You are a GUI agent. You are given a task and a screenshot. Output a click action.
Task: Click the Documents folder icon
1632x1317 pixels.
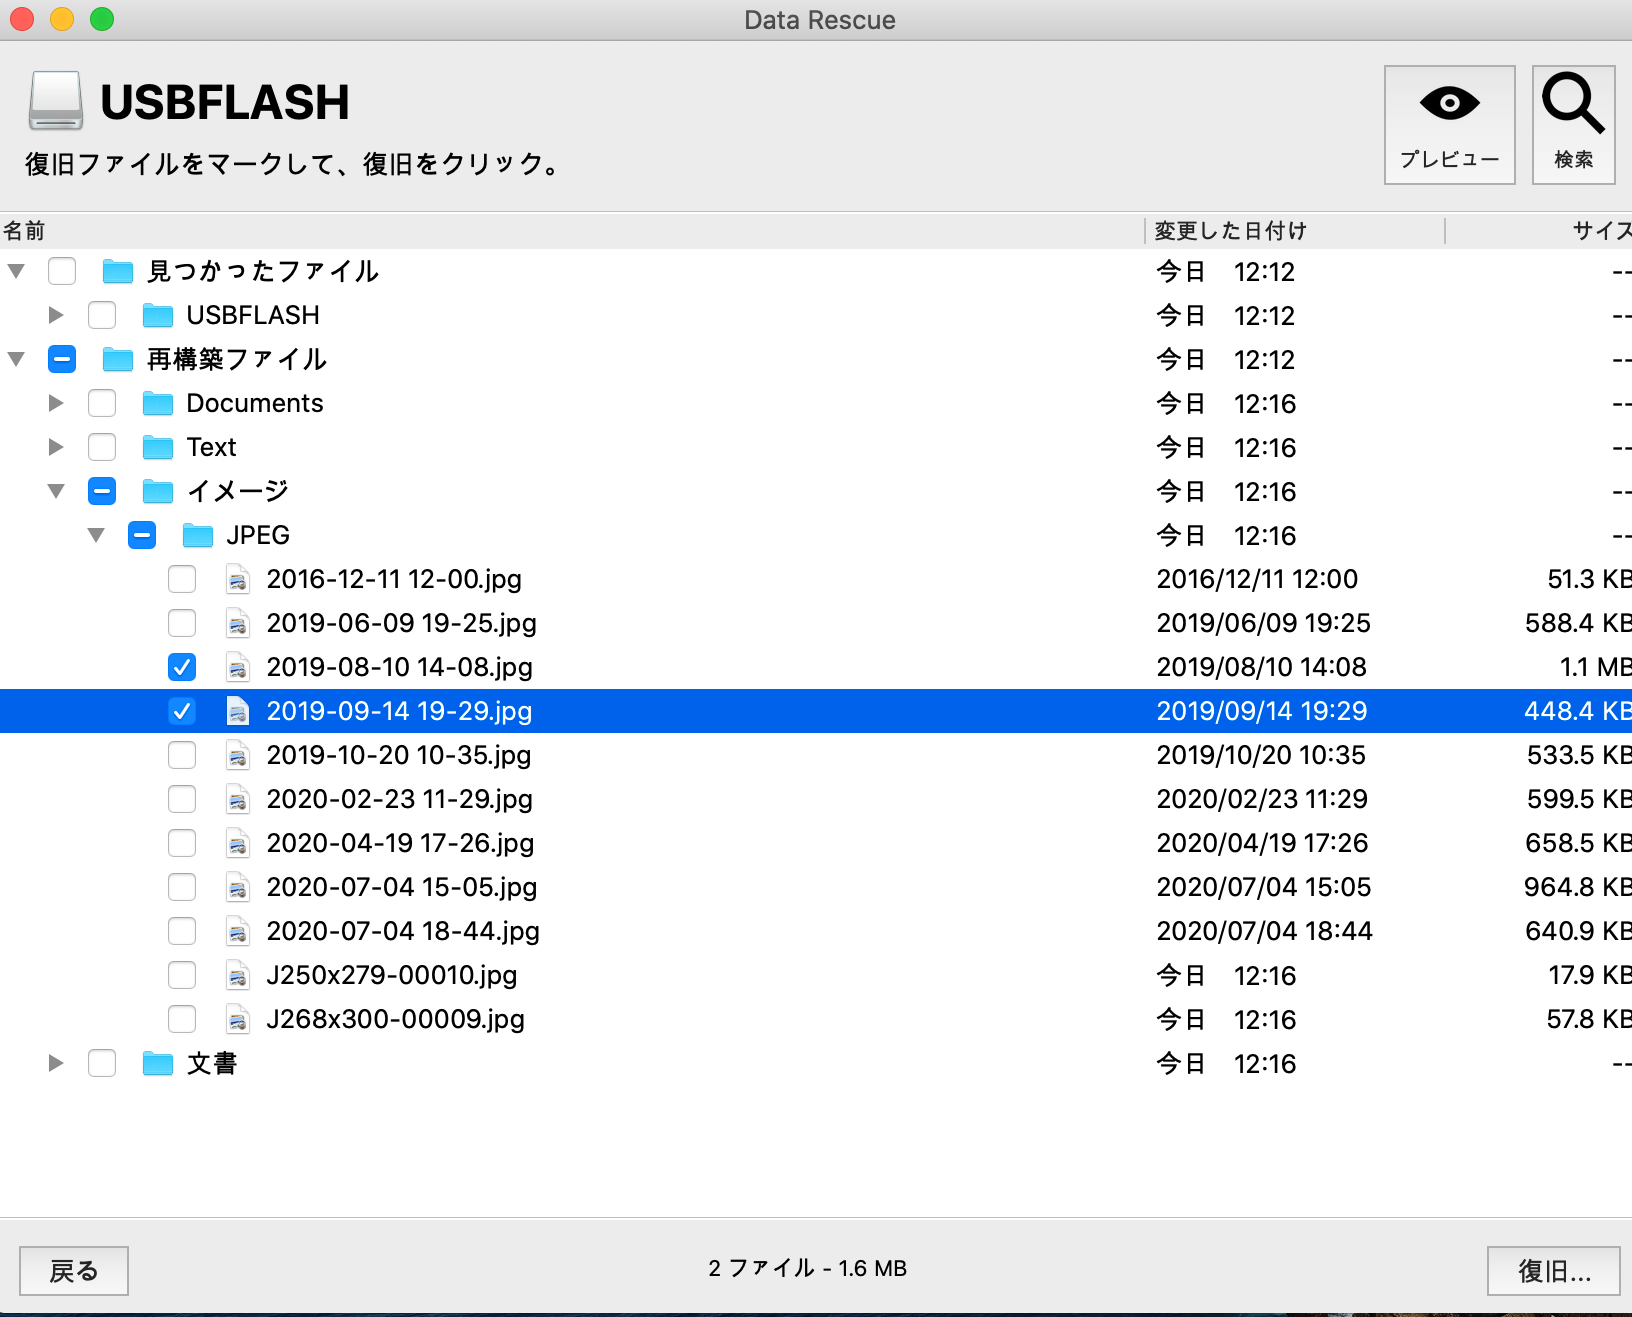point(158,404)
